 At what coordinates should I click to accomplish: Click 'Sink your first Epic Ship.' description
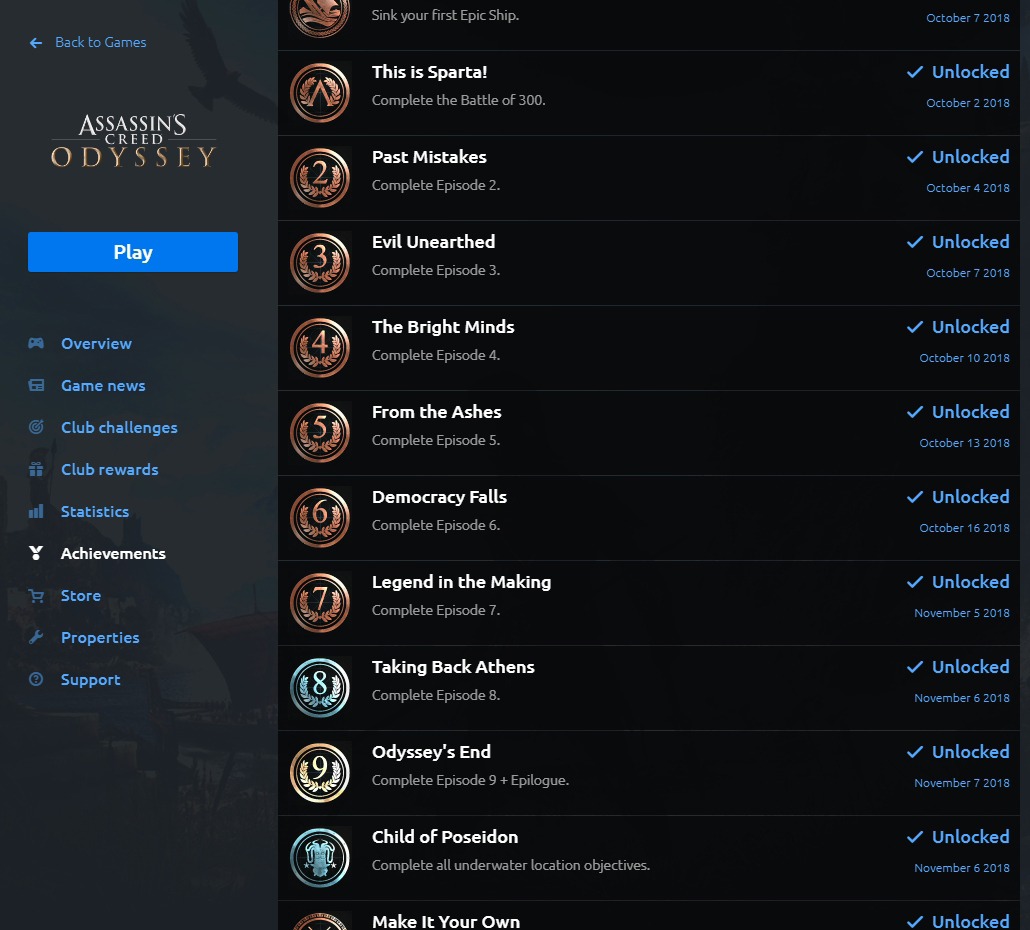tap(445, 15)
